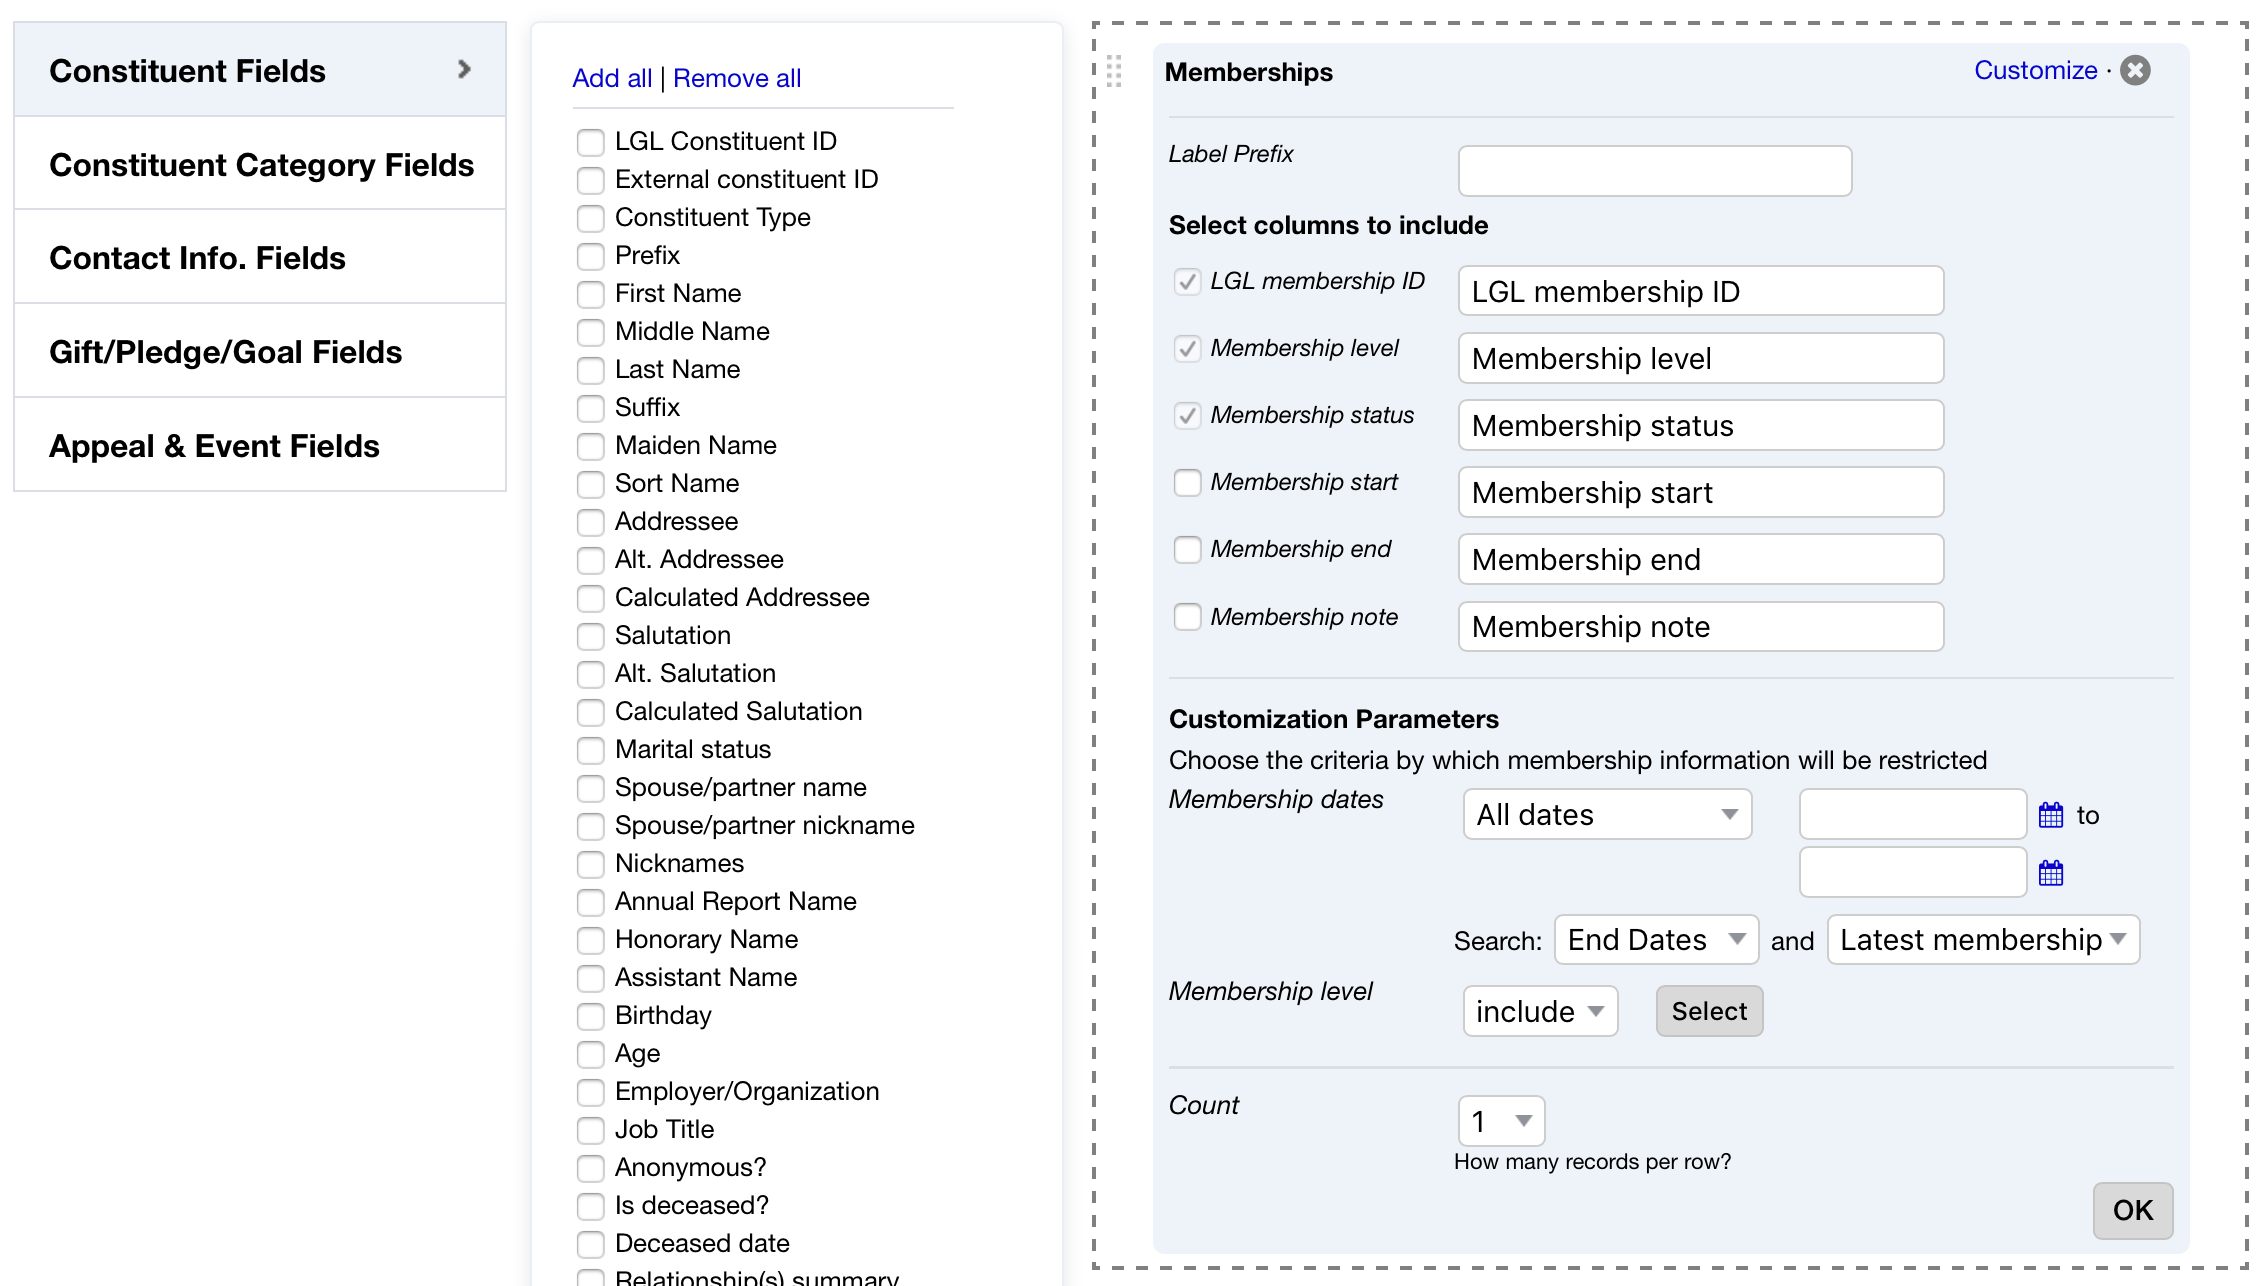Screen dimensions: 2258x1286
Task: Open the Count records-per-row dropdown
Action: [1500, 1121]
